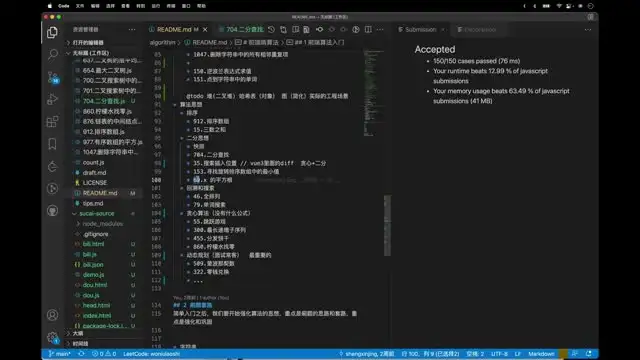Click LeetCode: woniulaoshi status bar entry

coord(151,353)
